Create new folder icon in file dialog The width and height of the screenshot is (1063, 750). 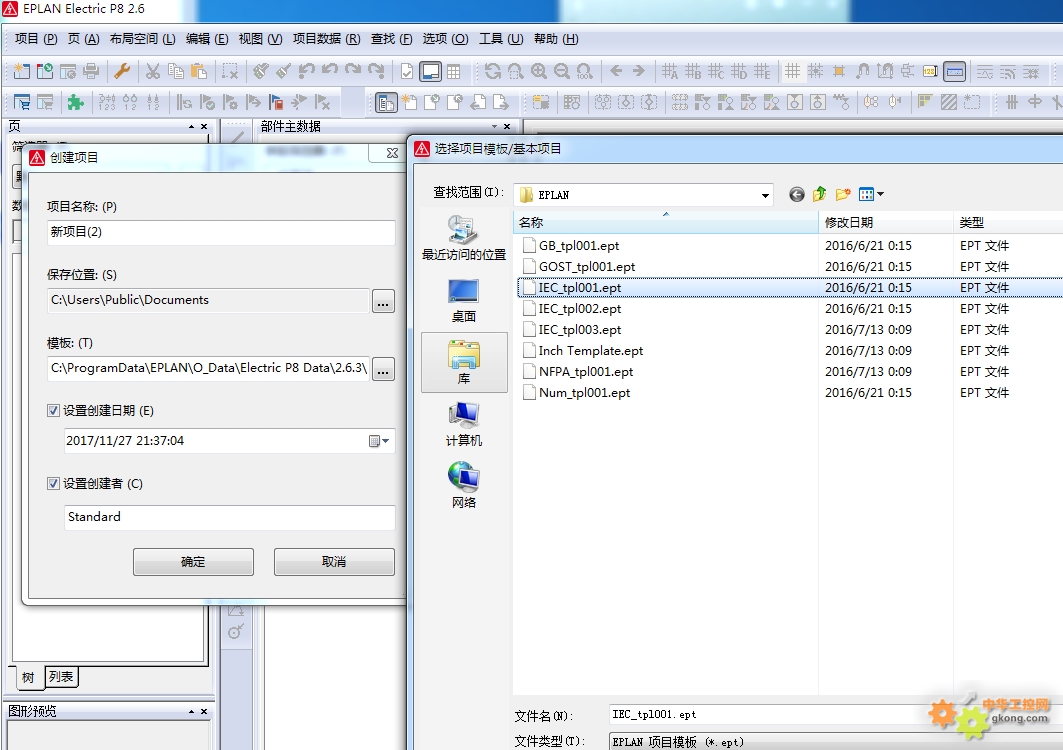click(843, 195)
